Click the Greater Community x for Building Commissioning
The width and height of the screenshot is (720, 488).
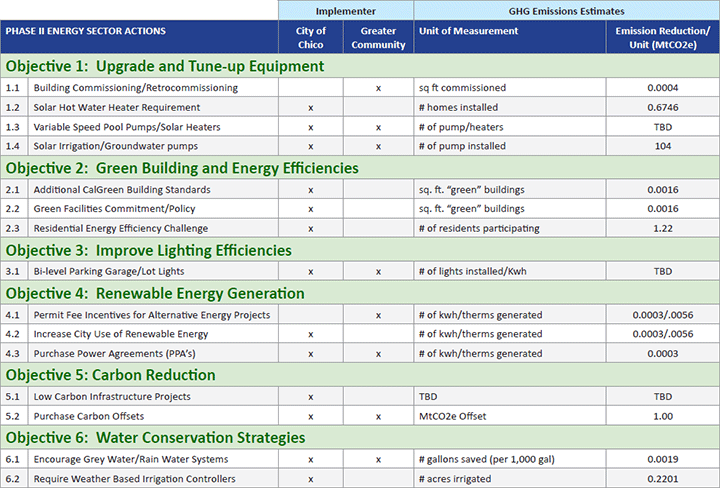click(x=378, y=88)
